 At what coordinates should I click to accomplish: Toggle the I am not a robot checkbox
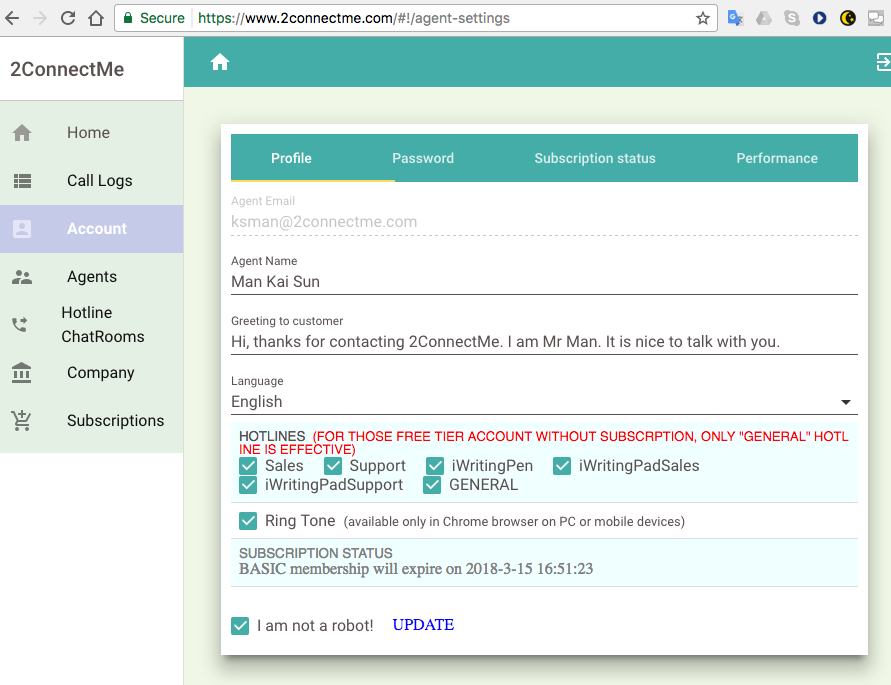point(240,626)
